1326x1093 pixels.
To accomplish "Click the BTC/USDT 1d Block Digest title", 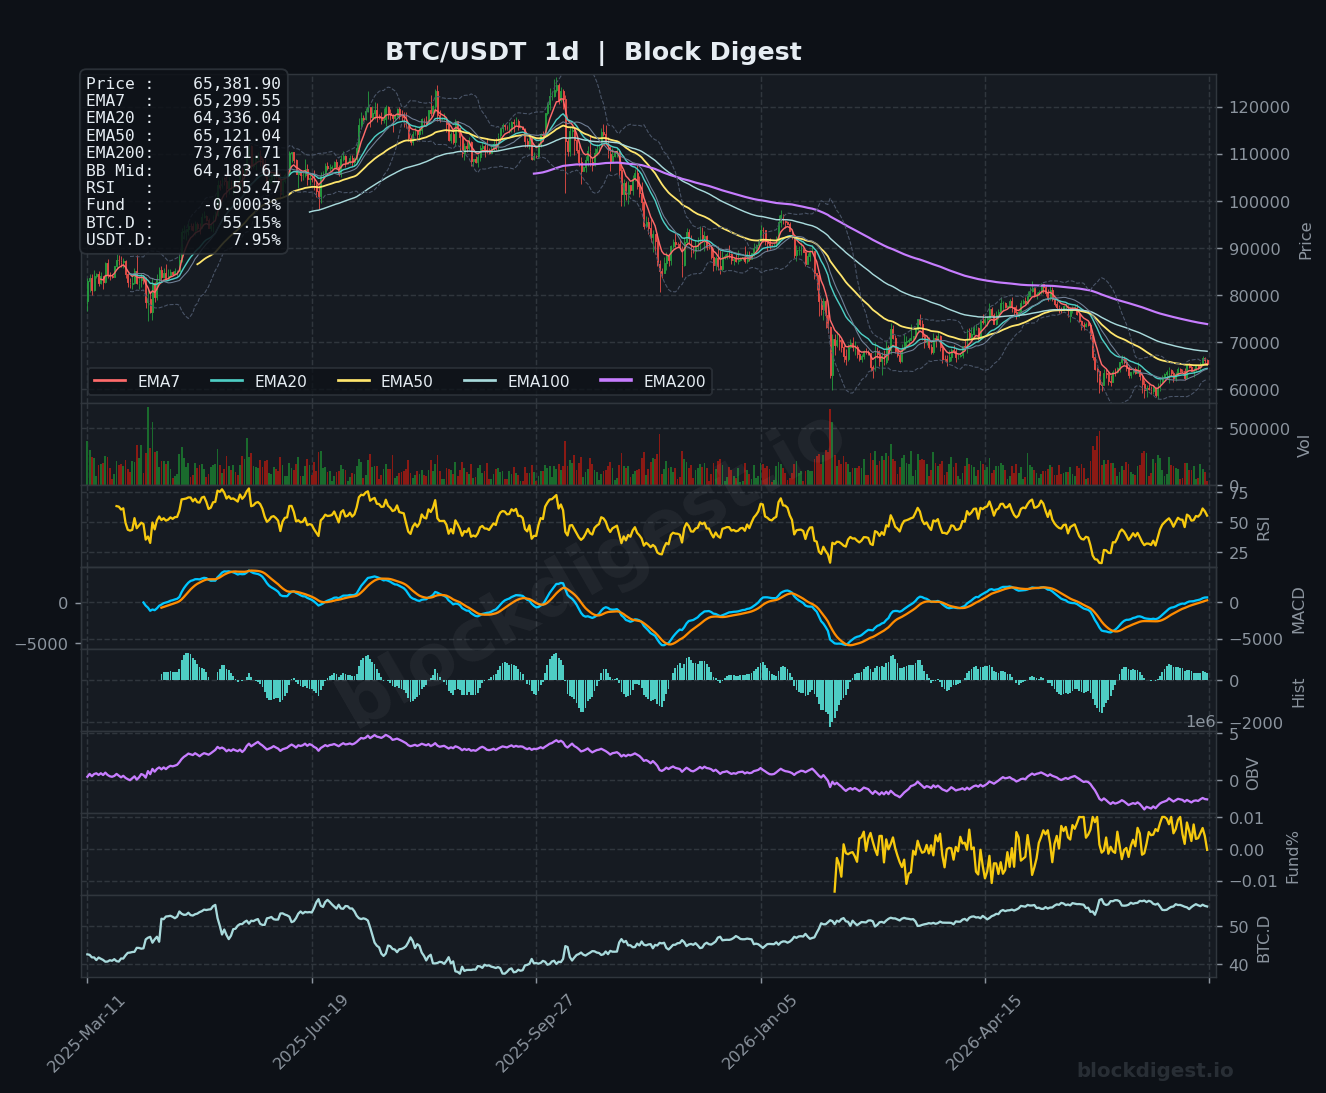I will [x=593, y=52].
